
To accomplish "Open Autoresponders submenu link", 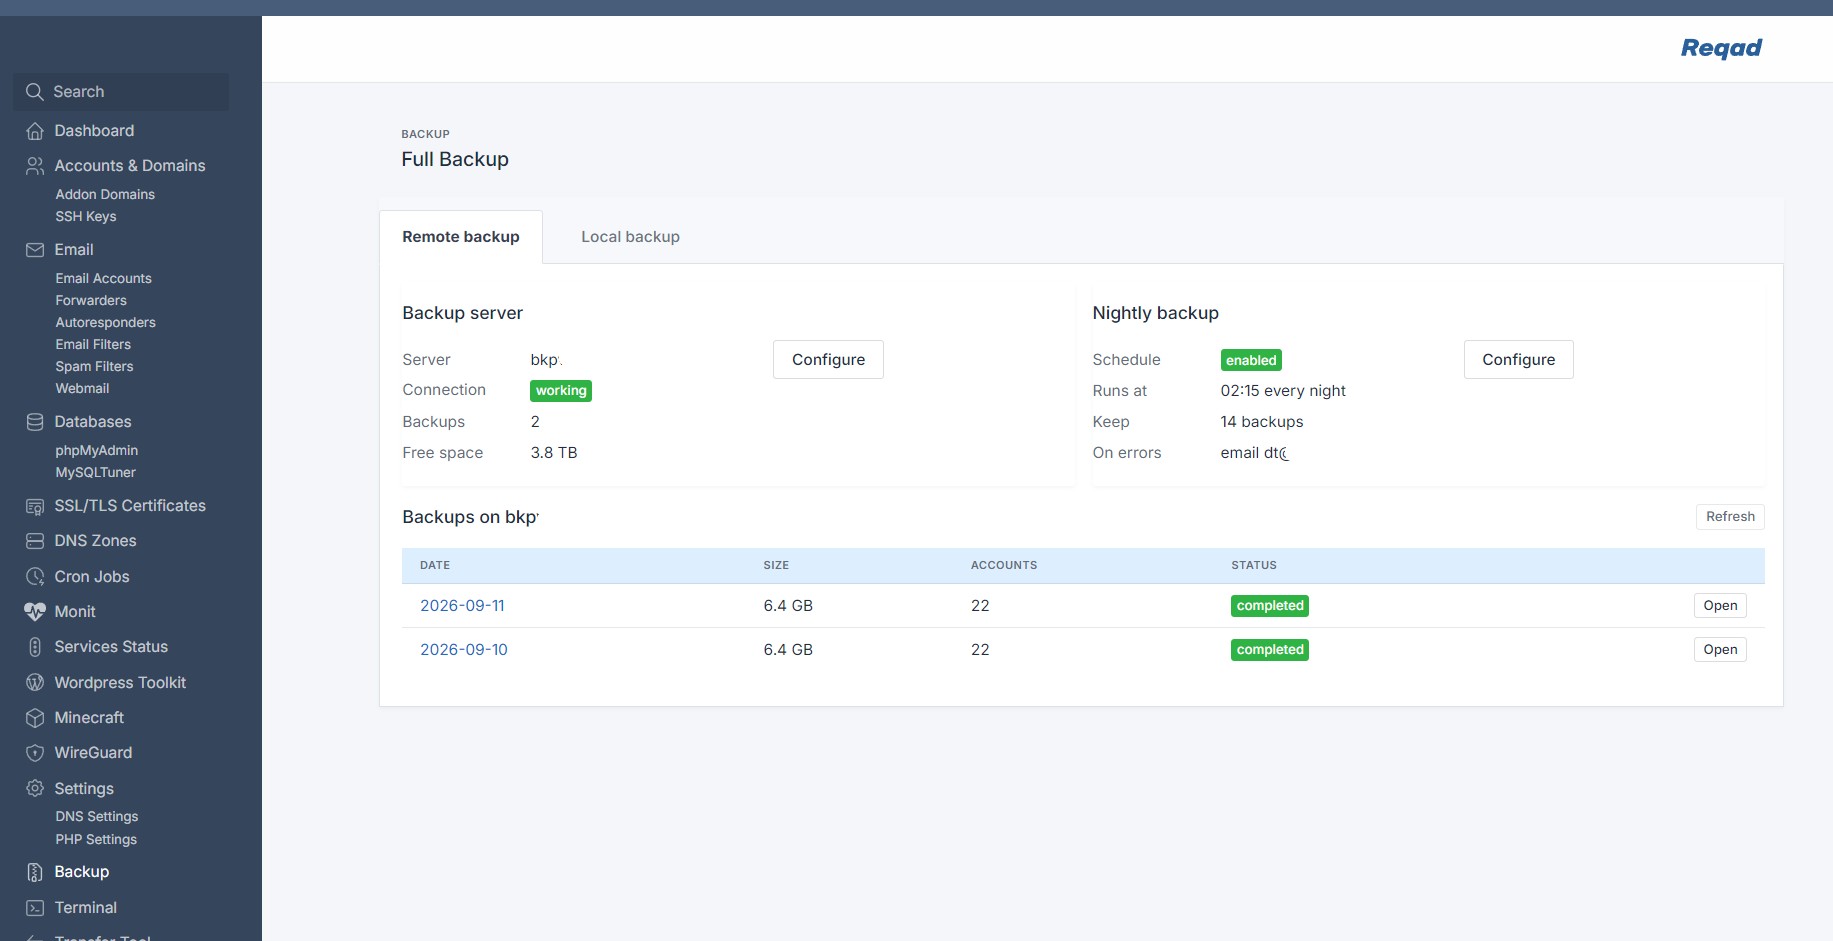I will pyautogui.click(x=106, y=323).
